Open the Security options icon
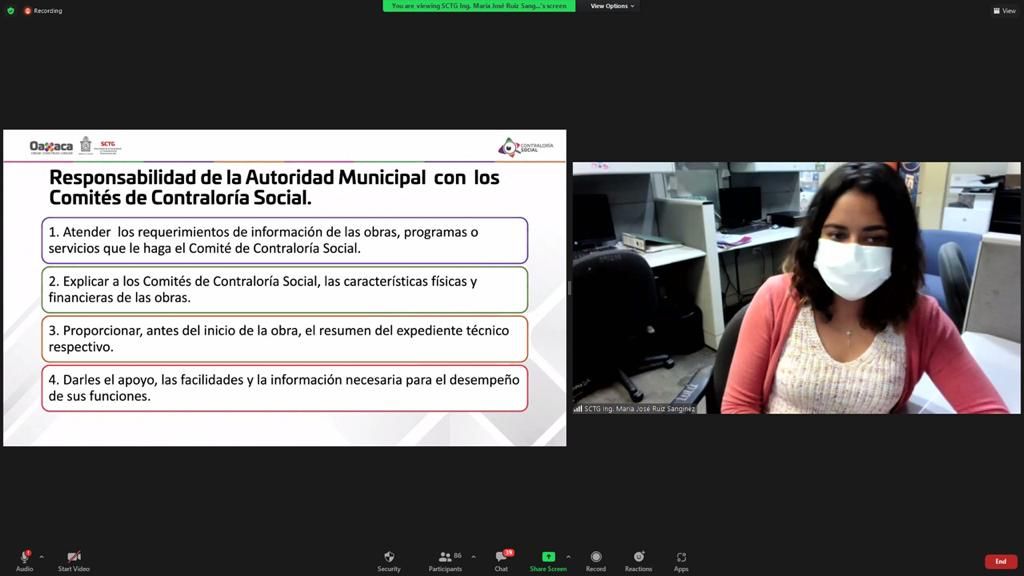This screenshot has width=1024, height=576. click(389, 560)
